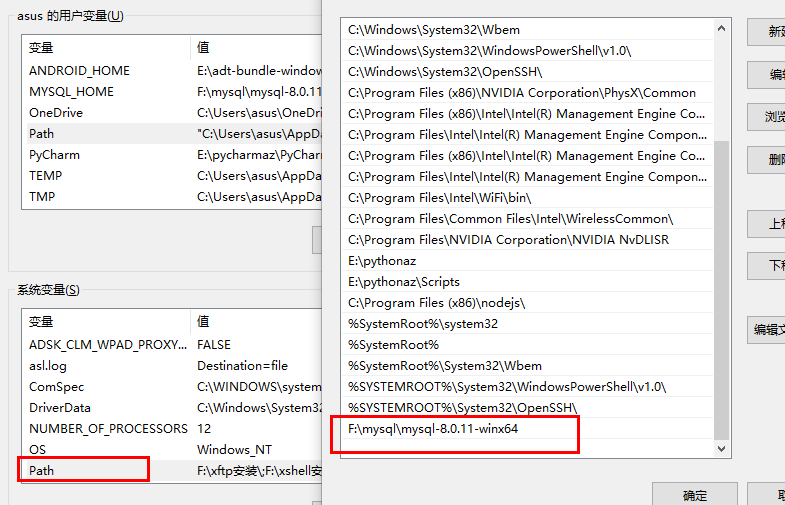Screen dimensions: 785x505
Task: Select the NVIDIA NvDLISR path entry
Action: click(528, 240)
